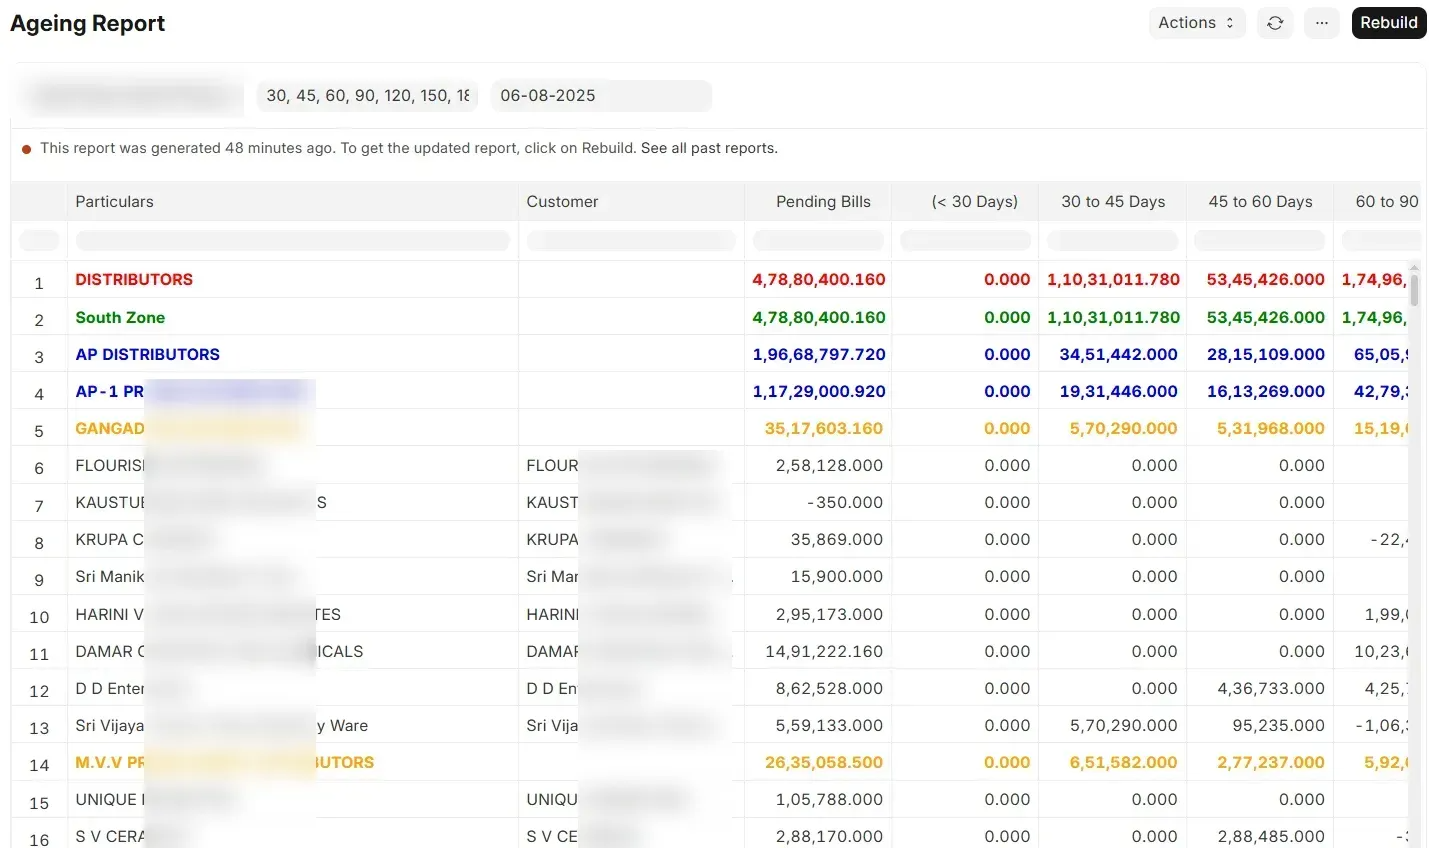Click pending bills value 14,91,222.160
1429x848 pixels.
tap(824, 651)
